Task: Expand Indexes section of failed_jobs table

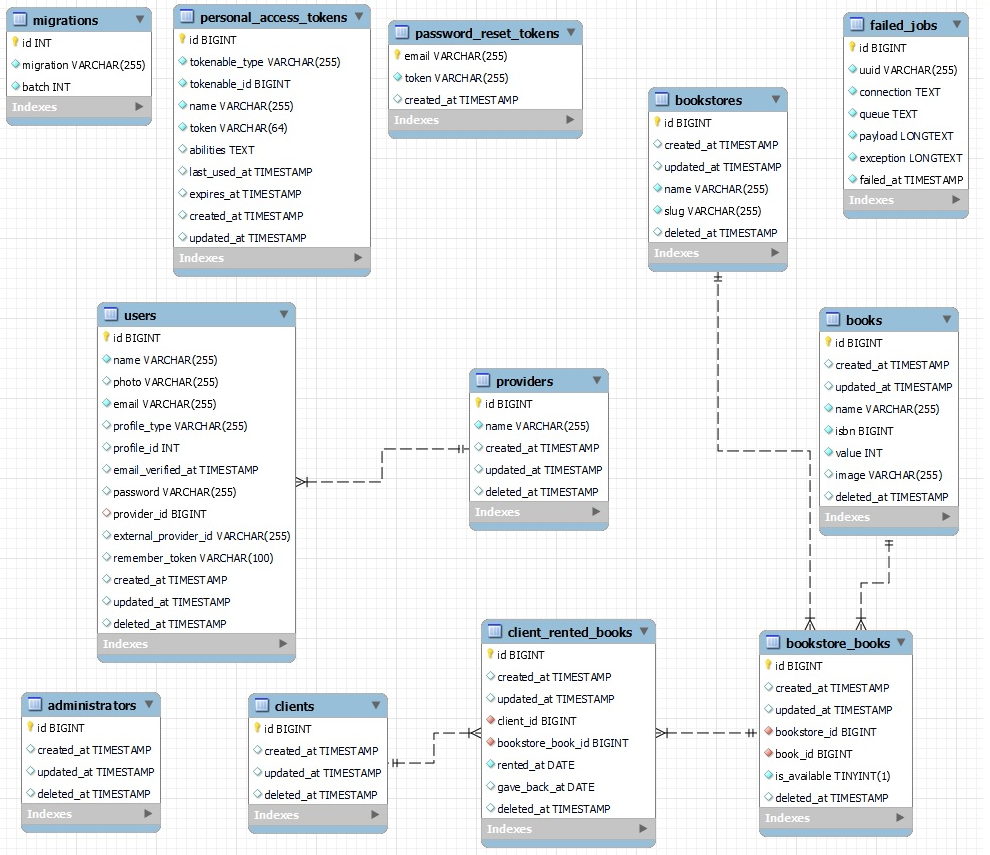Action: click(x=956, y=200)
